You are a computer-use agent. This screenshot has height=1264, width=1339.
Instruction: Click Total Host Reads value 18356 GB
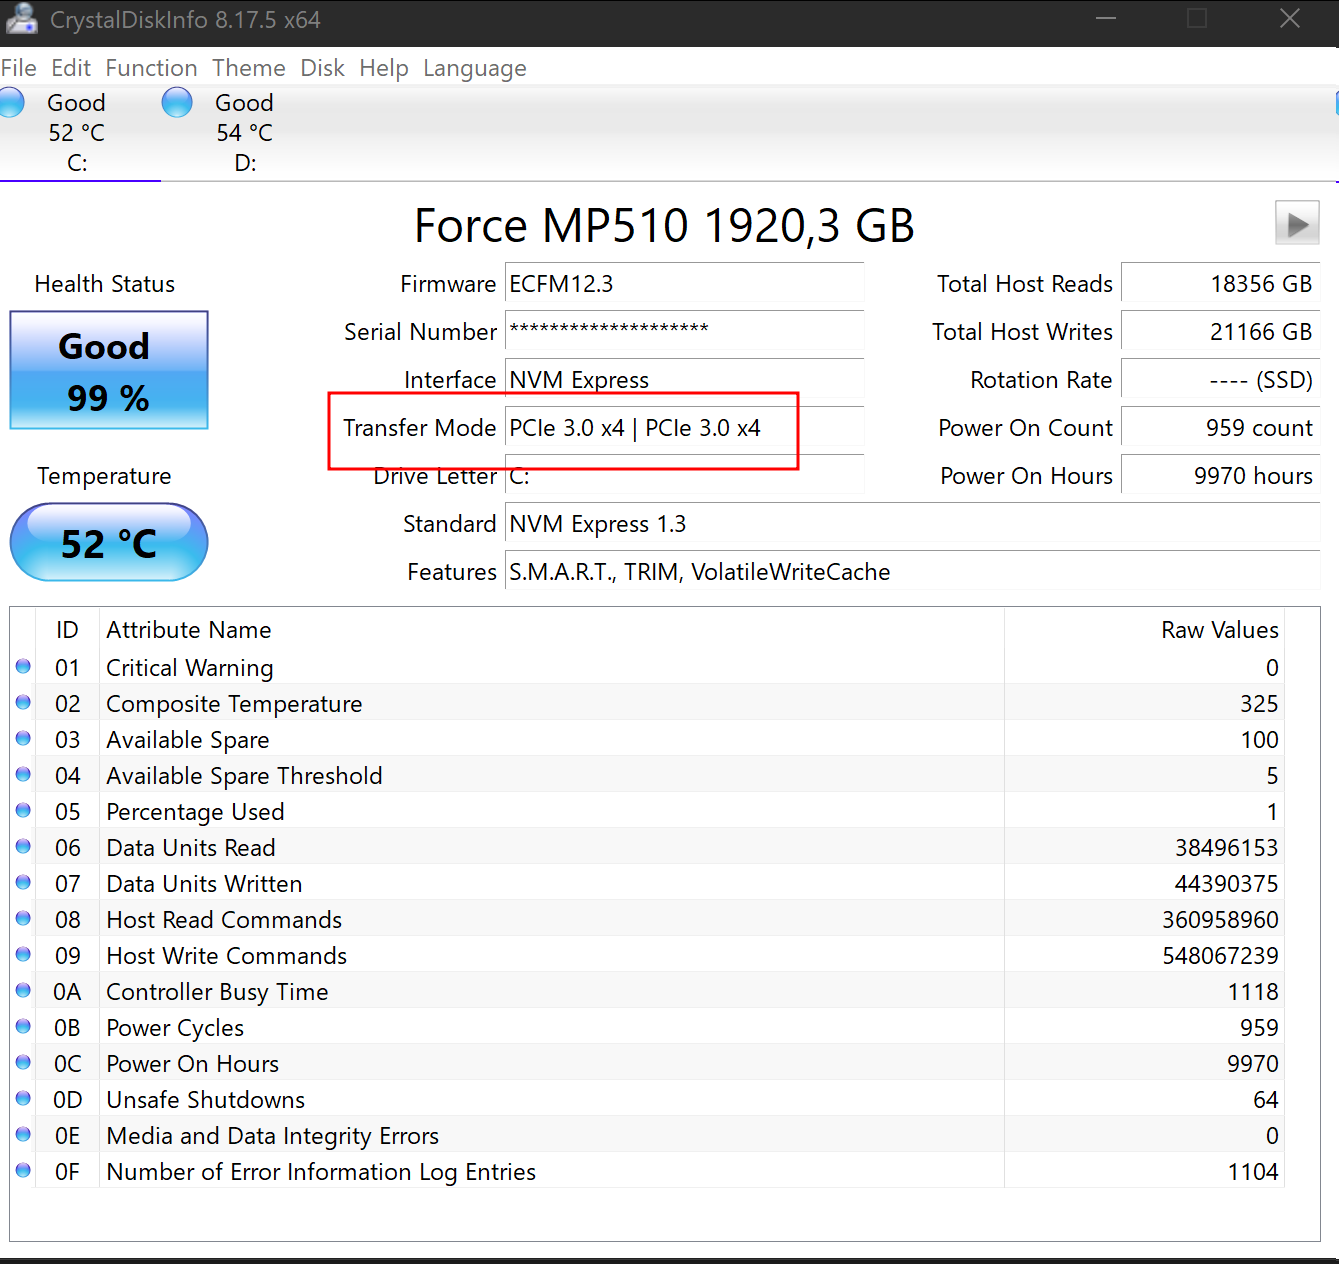(1220, 284)
